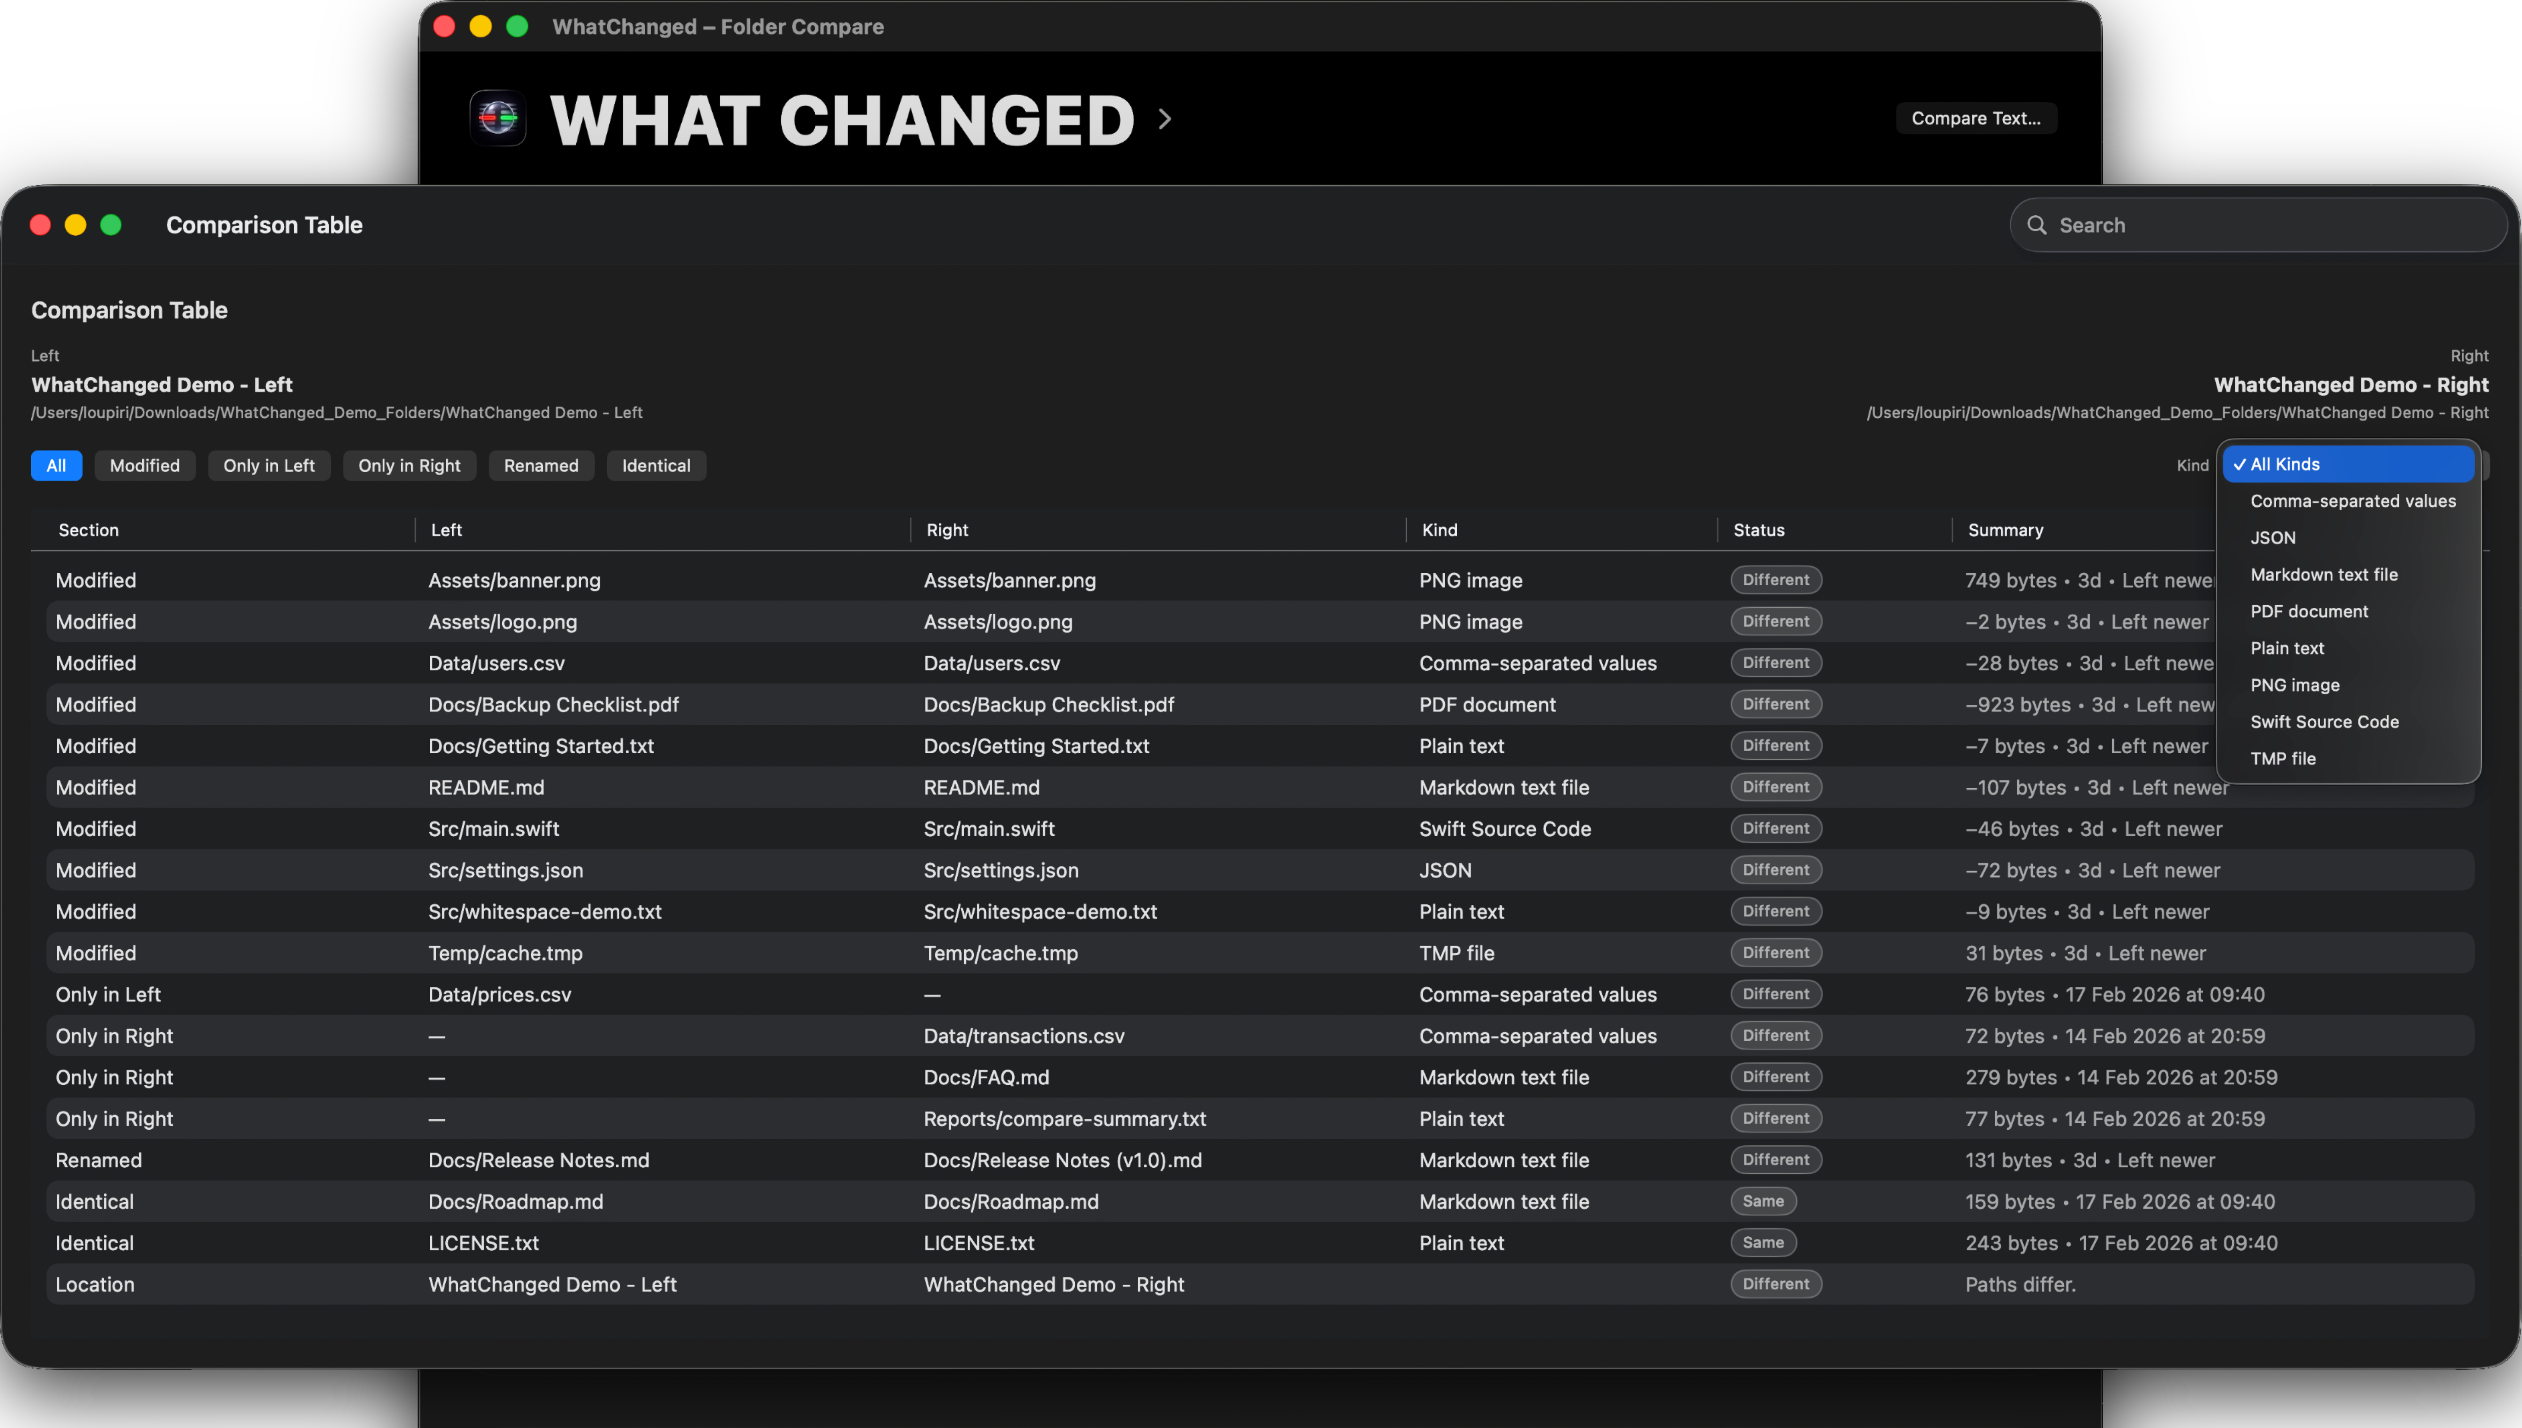Click Different badge in Location row

click(x=1775, y=1284)
